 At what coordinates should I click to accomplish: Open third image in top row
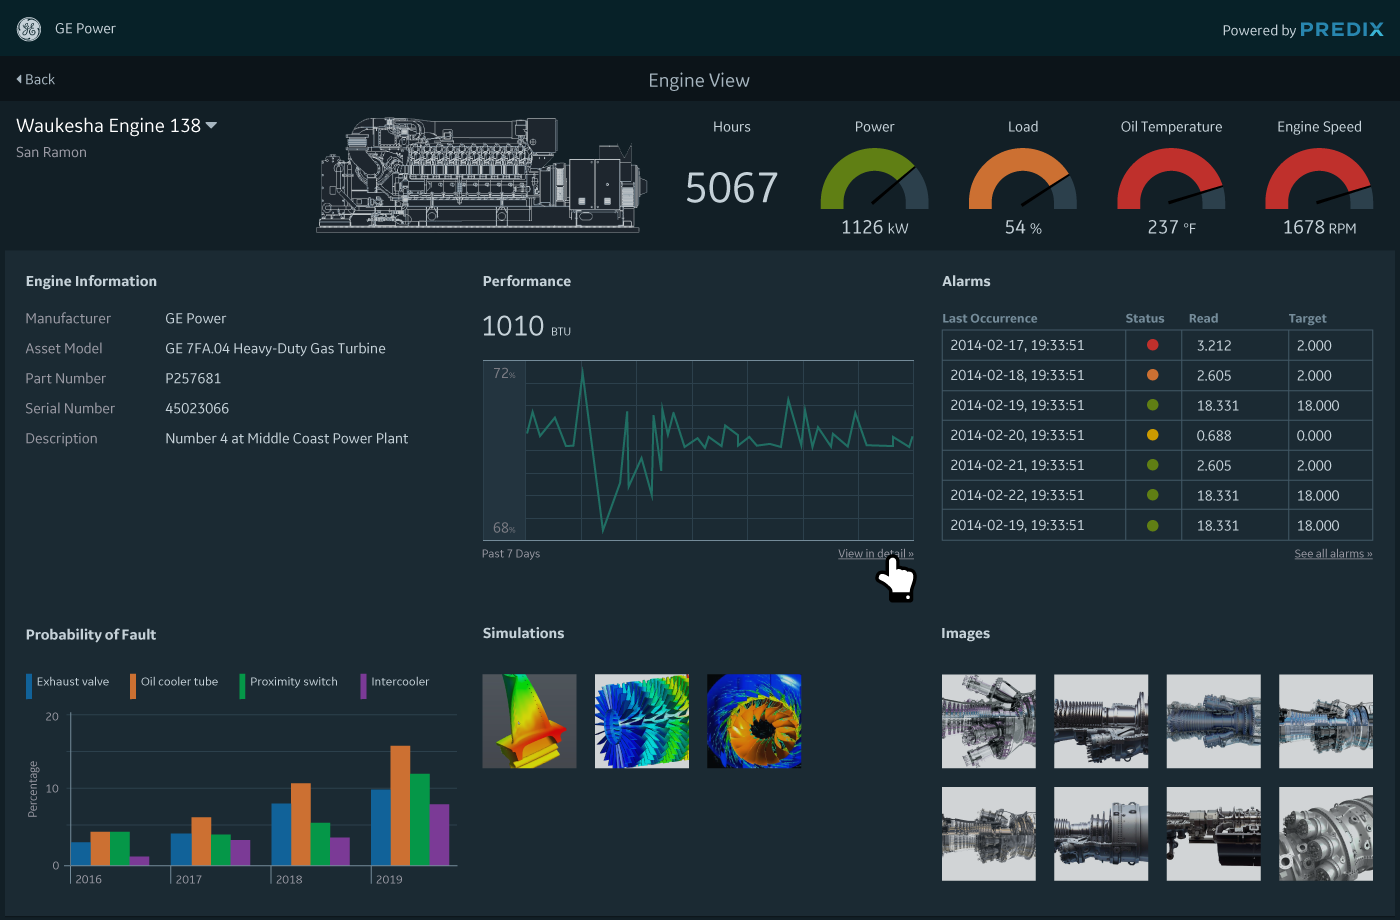[x=1213, y=721]
